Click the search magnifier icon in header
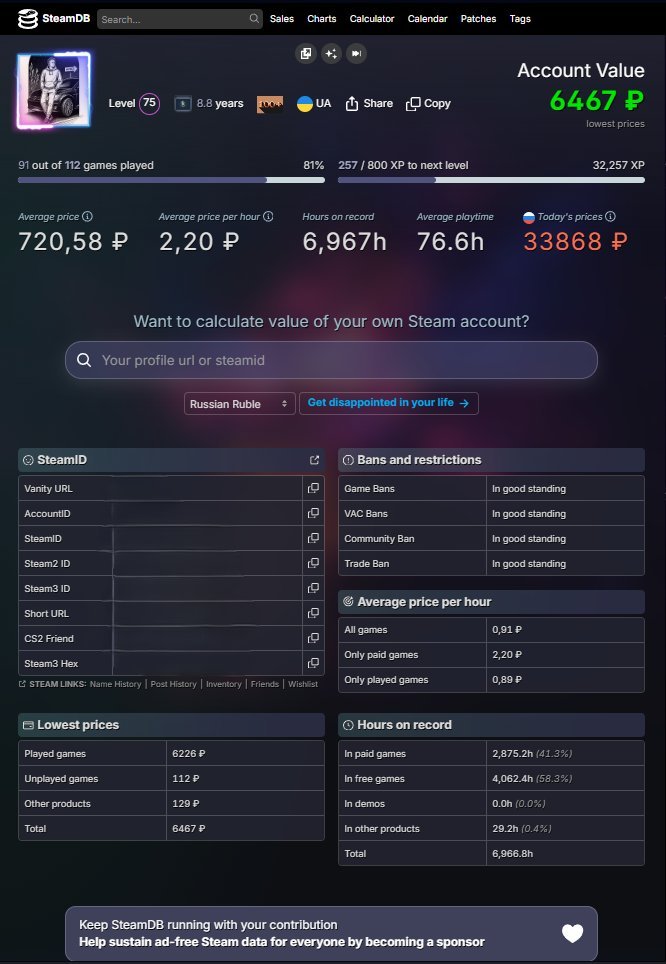Image resolution: width=666 pixels, height=964 pixels. [x=254, y=19]
